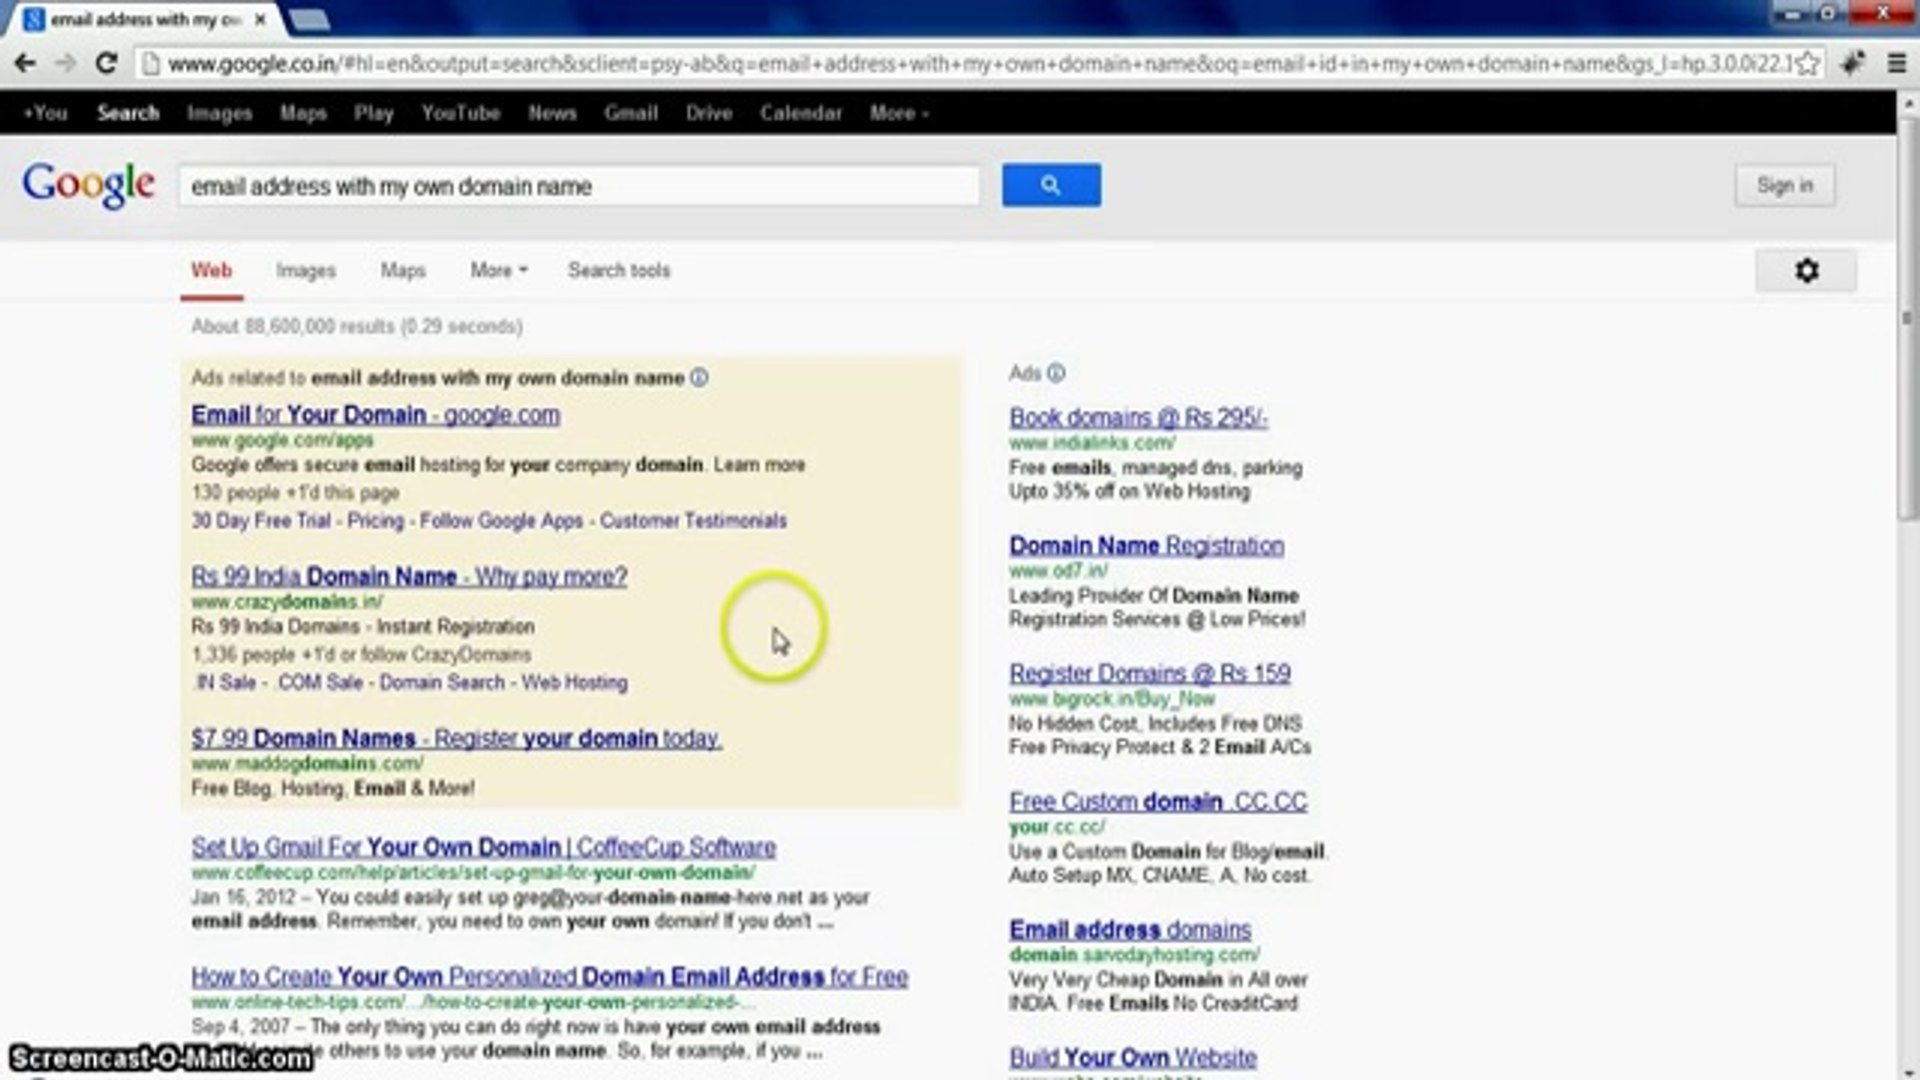
Task: Open search settings gear icon
Action: pyautogui.click(x=1806, y=271)
